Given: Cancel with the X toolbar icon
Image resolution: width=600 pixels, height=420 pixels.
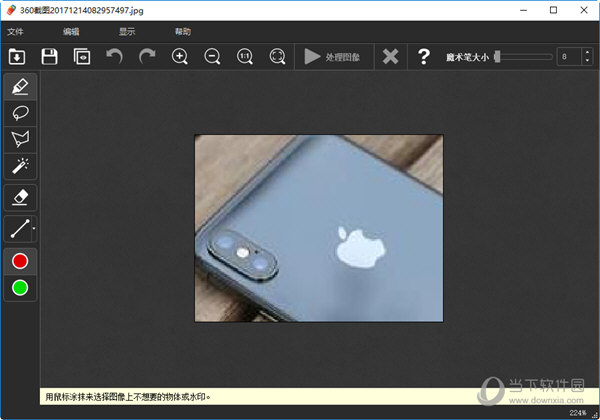Looking at the screenshot, I should click(x=390, y=57).
